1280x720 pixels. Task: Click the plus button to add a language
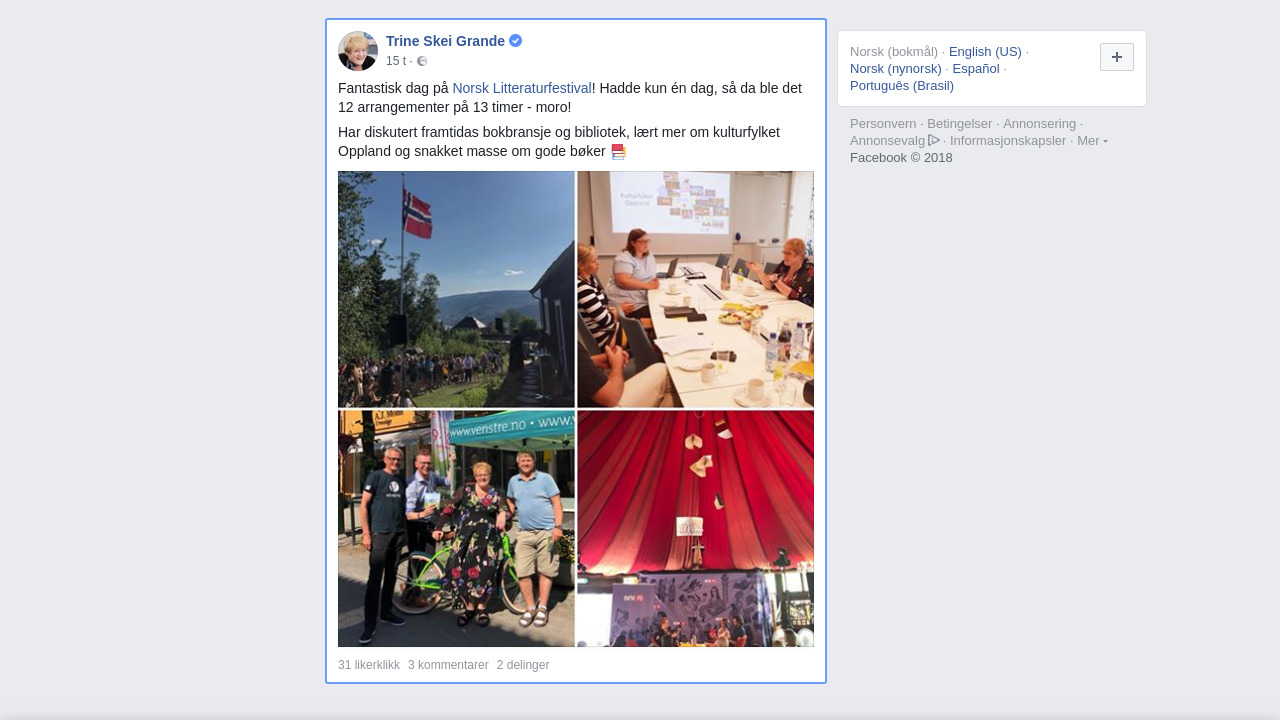tap(1117, 57)
